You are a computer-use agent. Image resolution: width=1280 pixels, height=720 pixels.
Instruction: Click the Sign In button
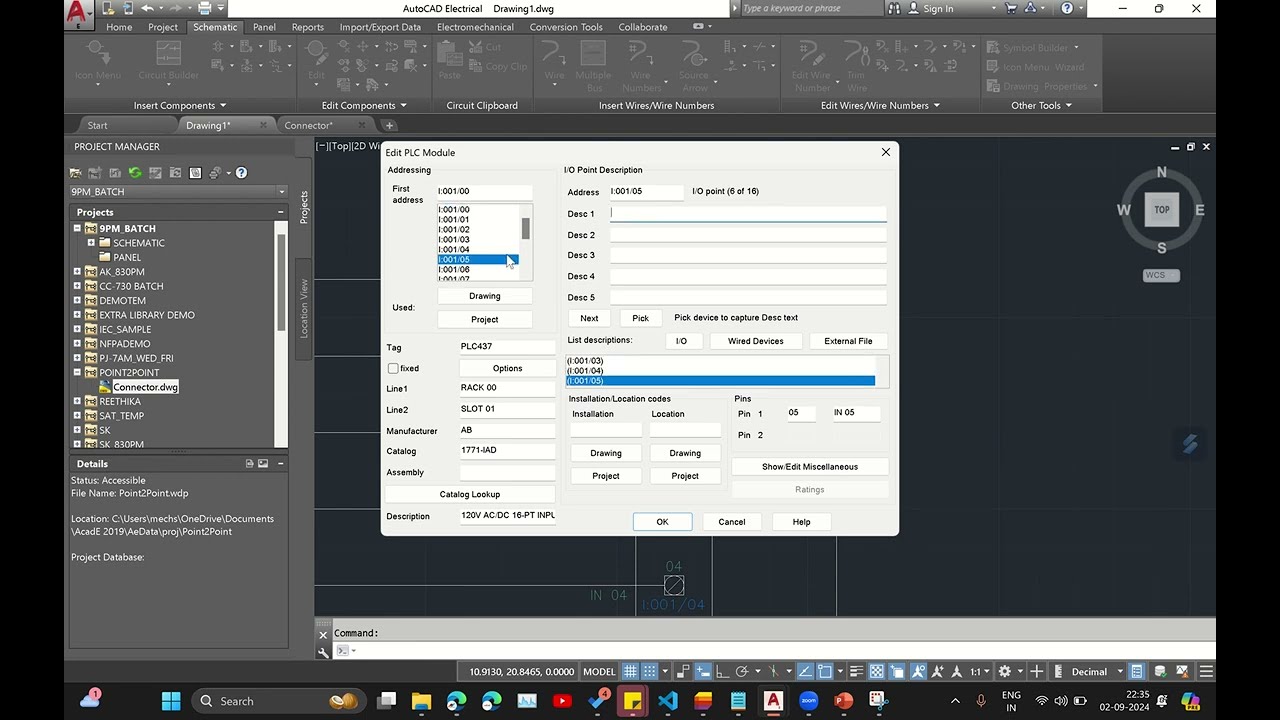click(929, 8)
